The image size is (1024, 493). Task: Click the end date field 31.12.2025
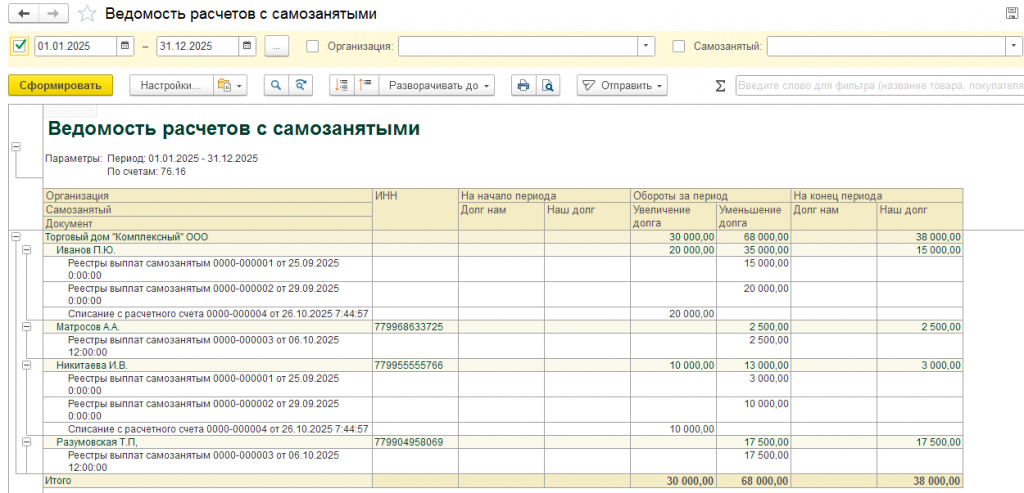point(198,46)
